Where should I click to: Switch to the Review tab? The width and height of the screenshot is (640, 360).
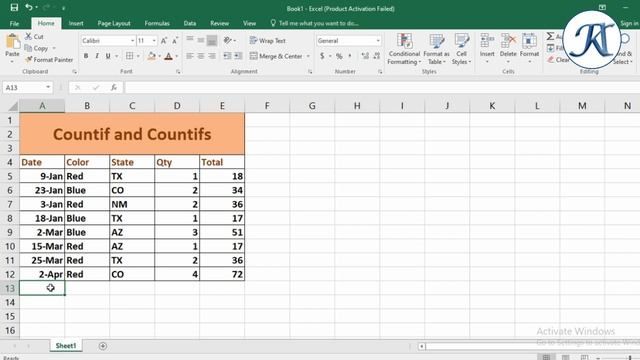click(220, 23)
